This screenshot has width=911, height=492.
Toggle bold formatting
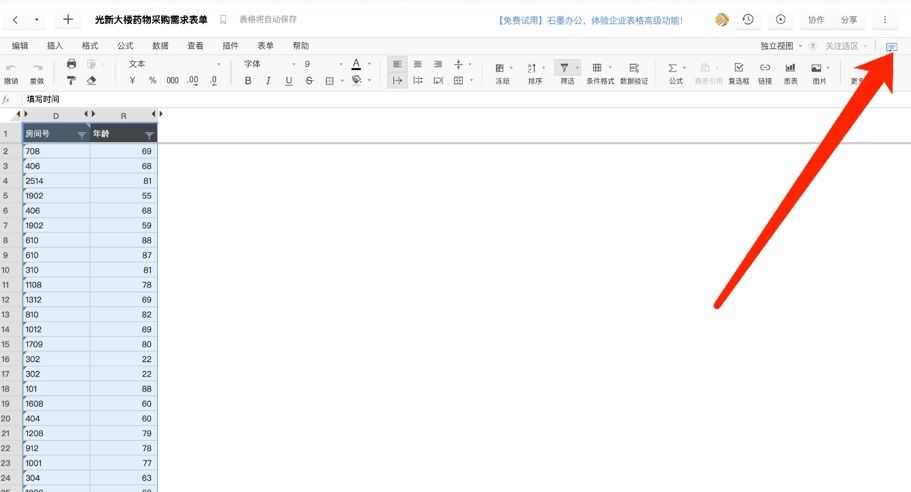tap(248, 81)
